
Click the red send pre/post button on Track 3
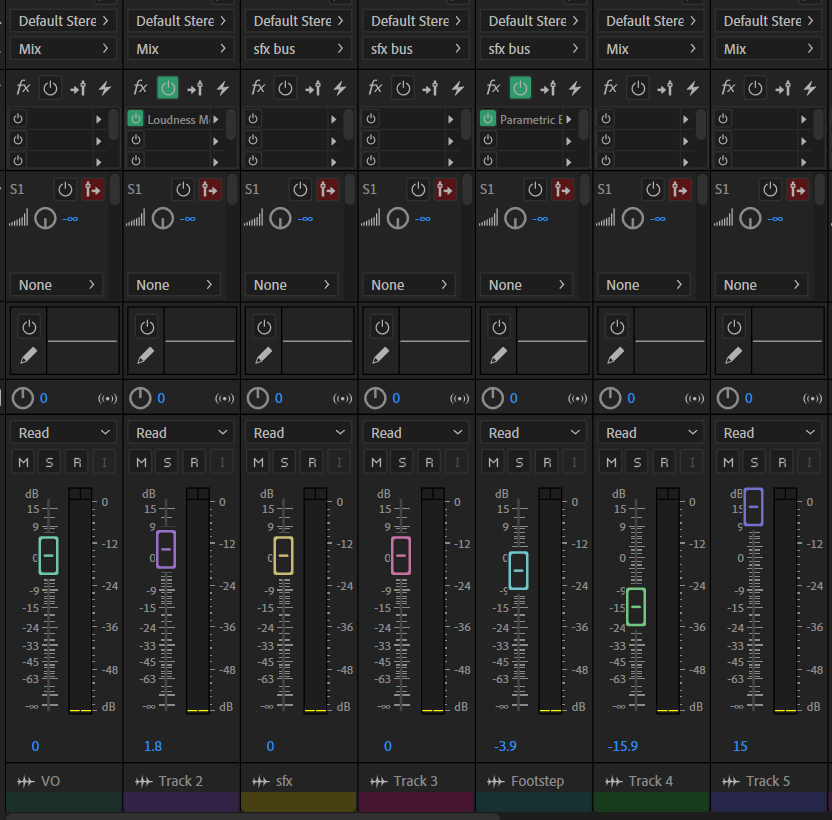pos(445,189)
